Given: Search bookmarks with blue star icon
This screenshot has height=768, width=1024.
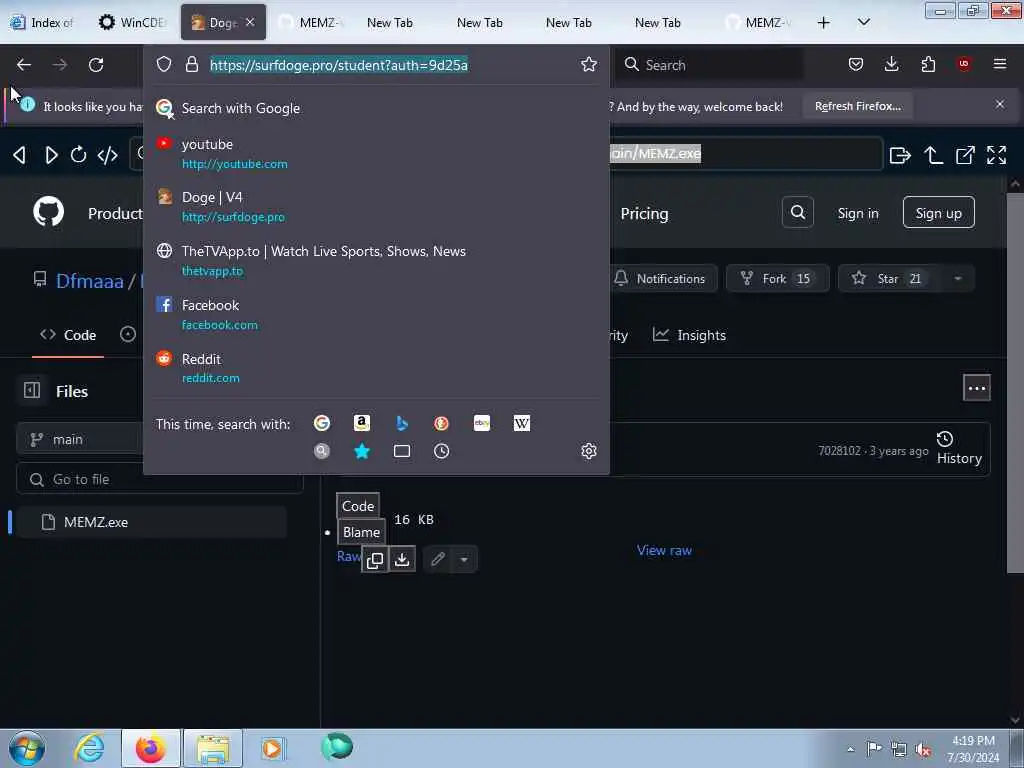Looking at the screenshot, I should click(x=362, y=451).
